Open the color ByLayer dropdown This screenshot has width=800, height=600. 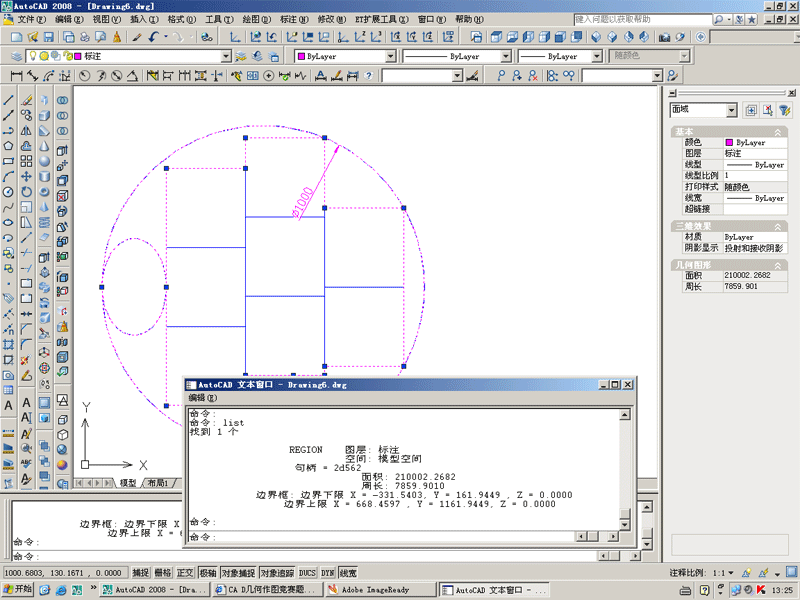pos(390,56)
